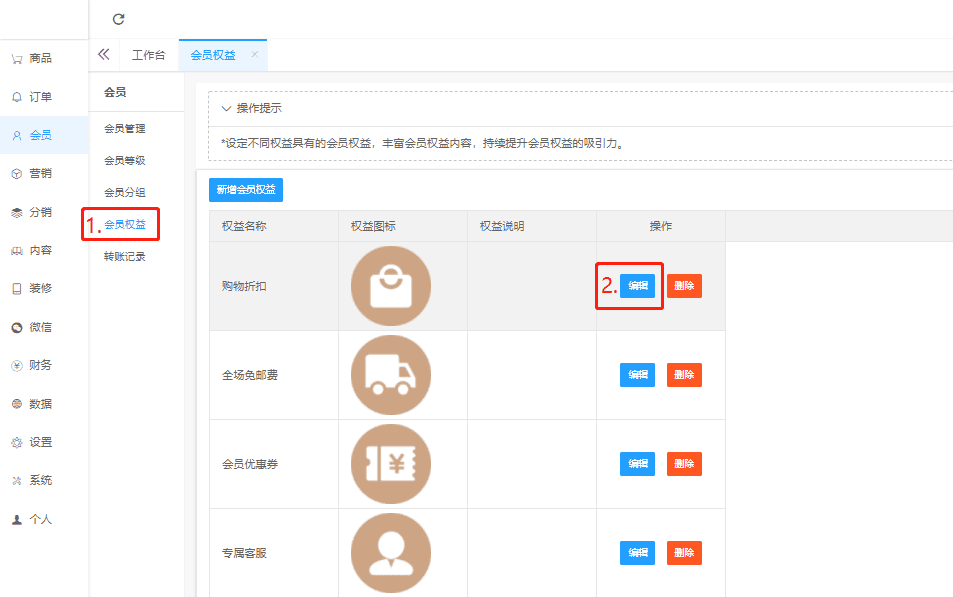Open 转账记录 in the submenu
The height and width of the screenshot is (597, 953).
pos(125,257)
